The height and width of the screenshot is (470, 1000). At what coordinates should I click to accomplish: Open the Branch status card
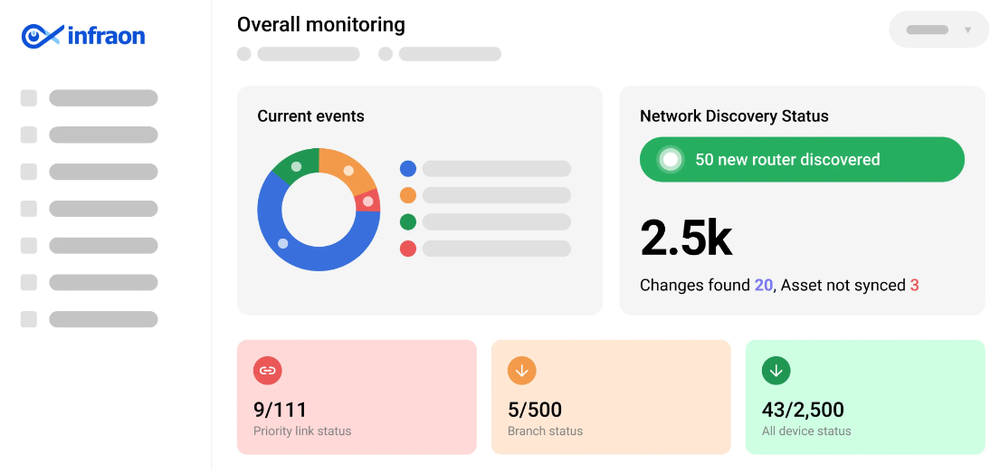pos(611,397)
